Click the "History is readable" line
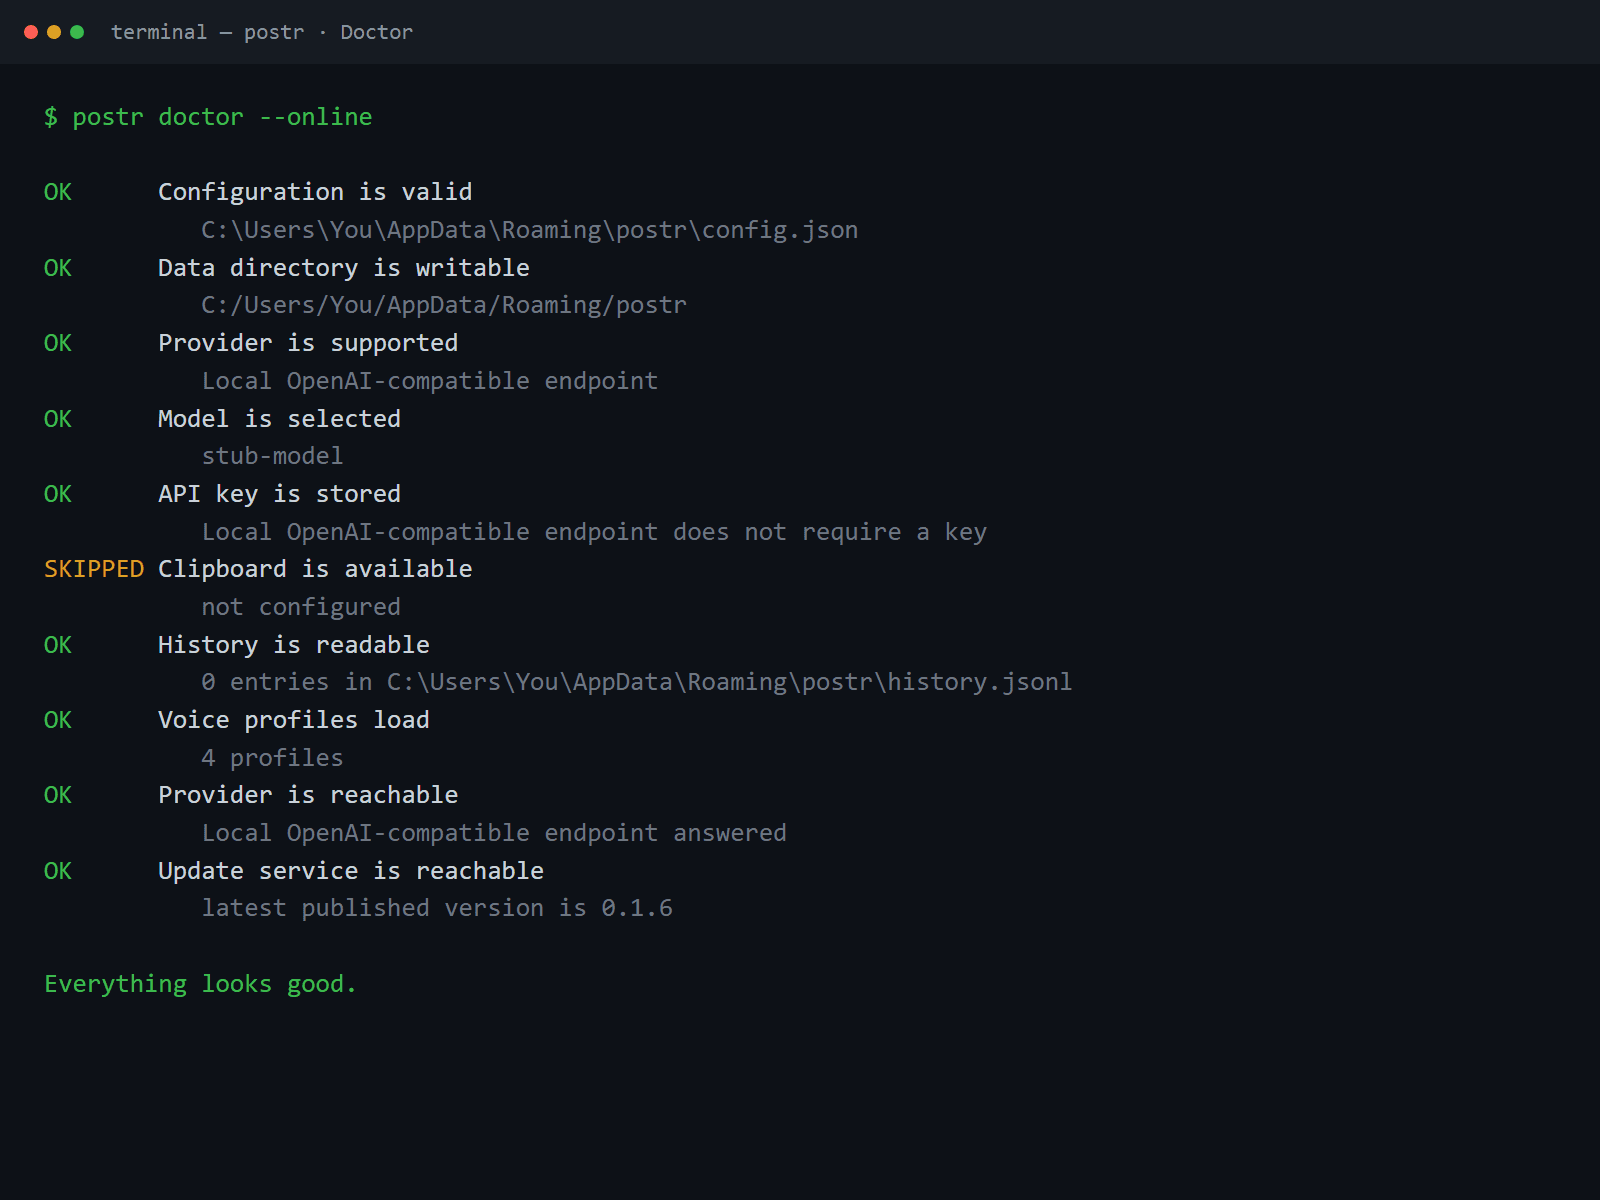 coord(294,645)
